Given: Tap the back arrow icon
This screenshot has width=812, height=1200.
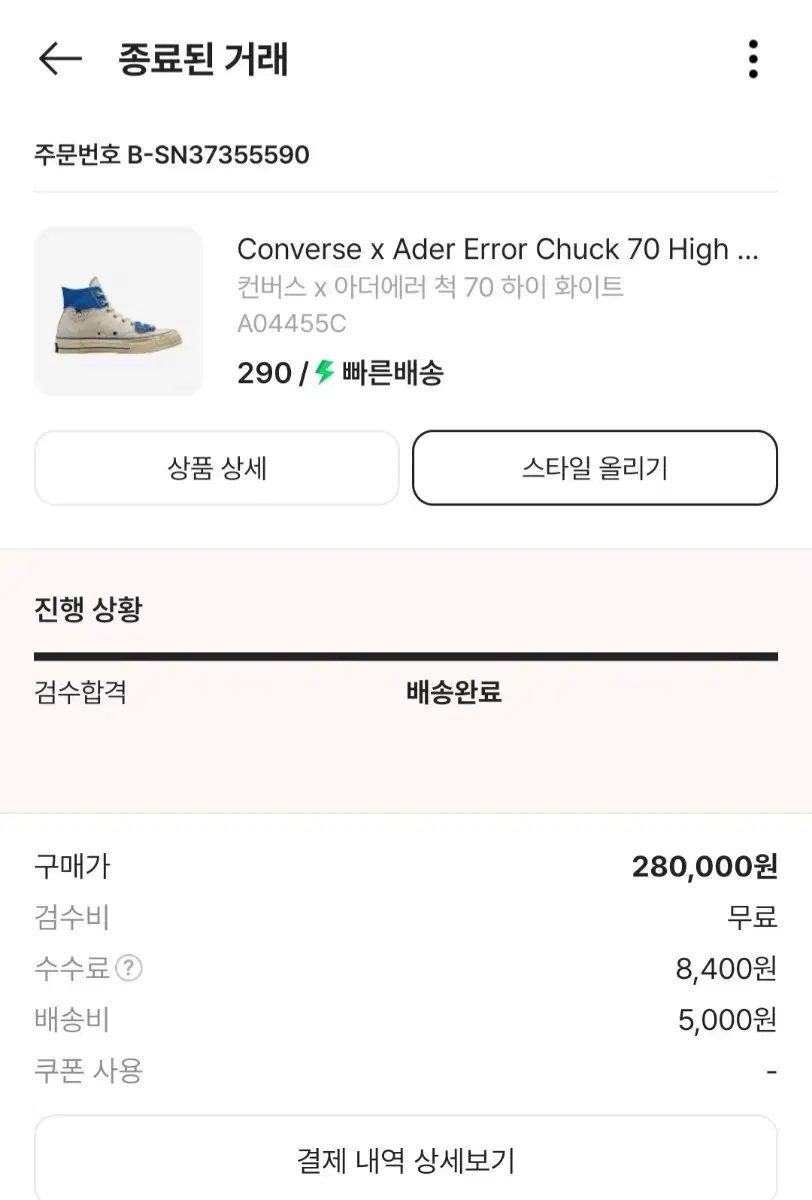Looking at the screenshot, I should (59, 59).
